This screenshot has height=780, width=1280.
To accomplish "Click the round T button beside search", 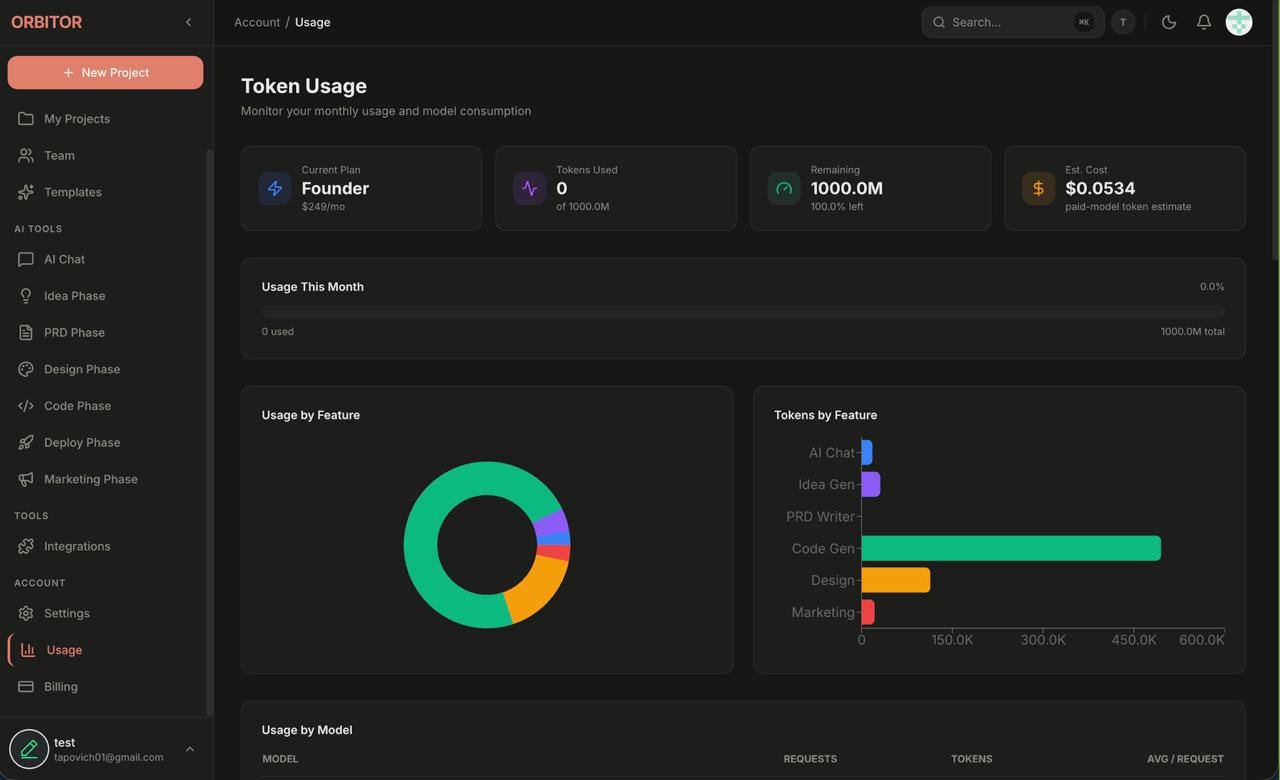I will pyautogui.click(x=1123, y=22).
